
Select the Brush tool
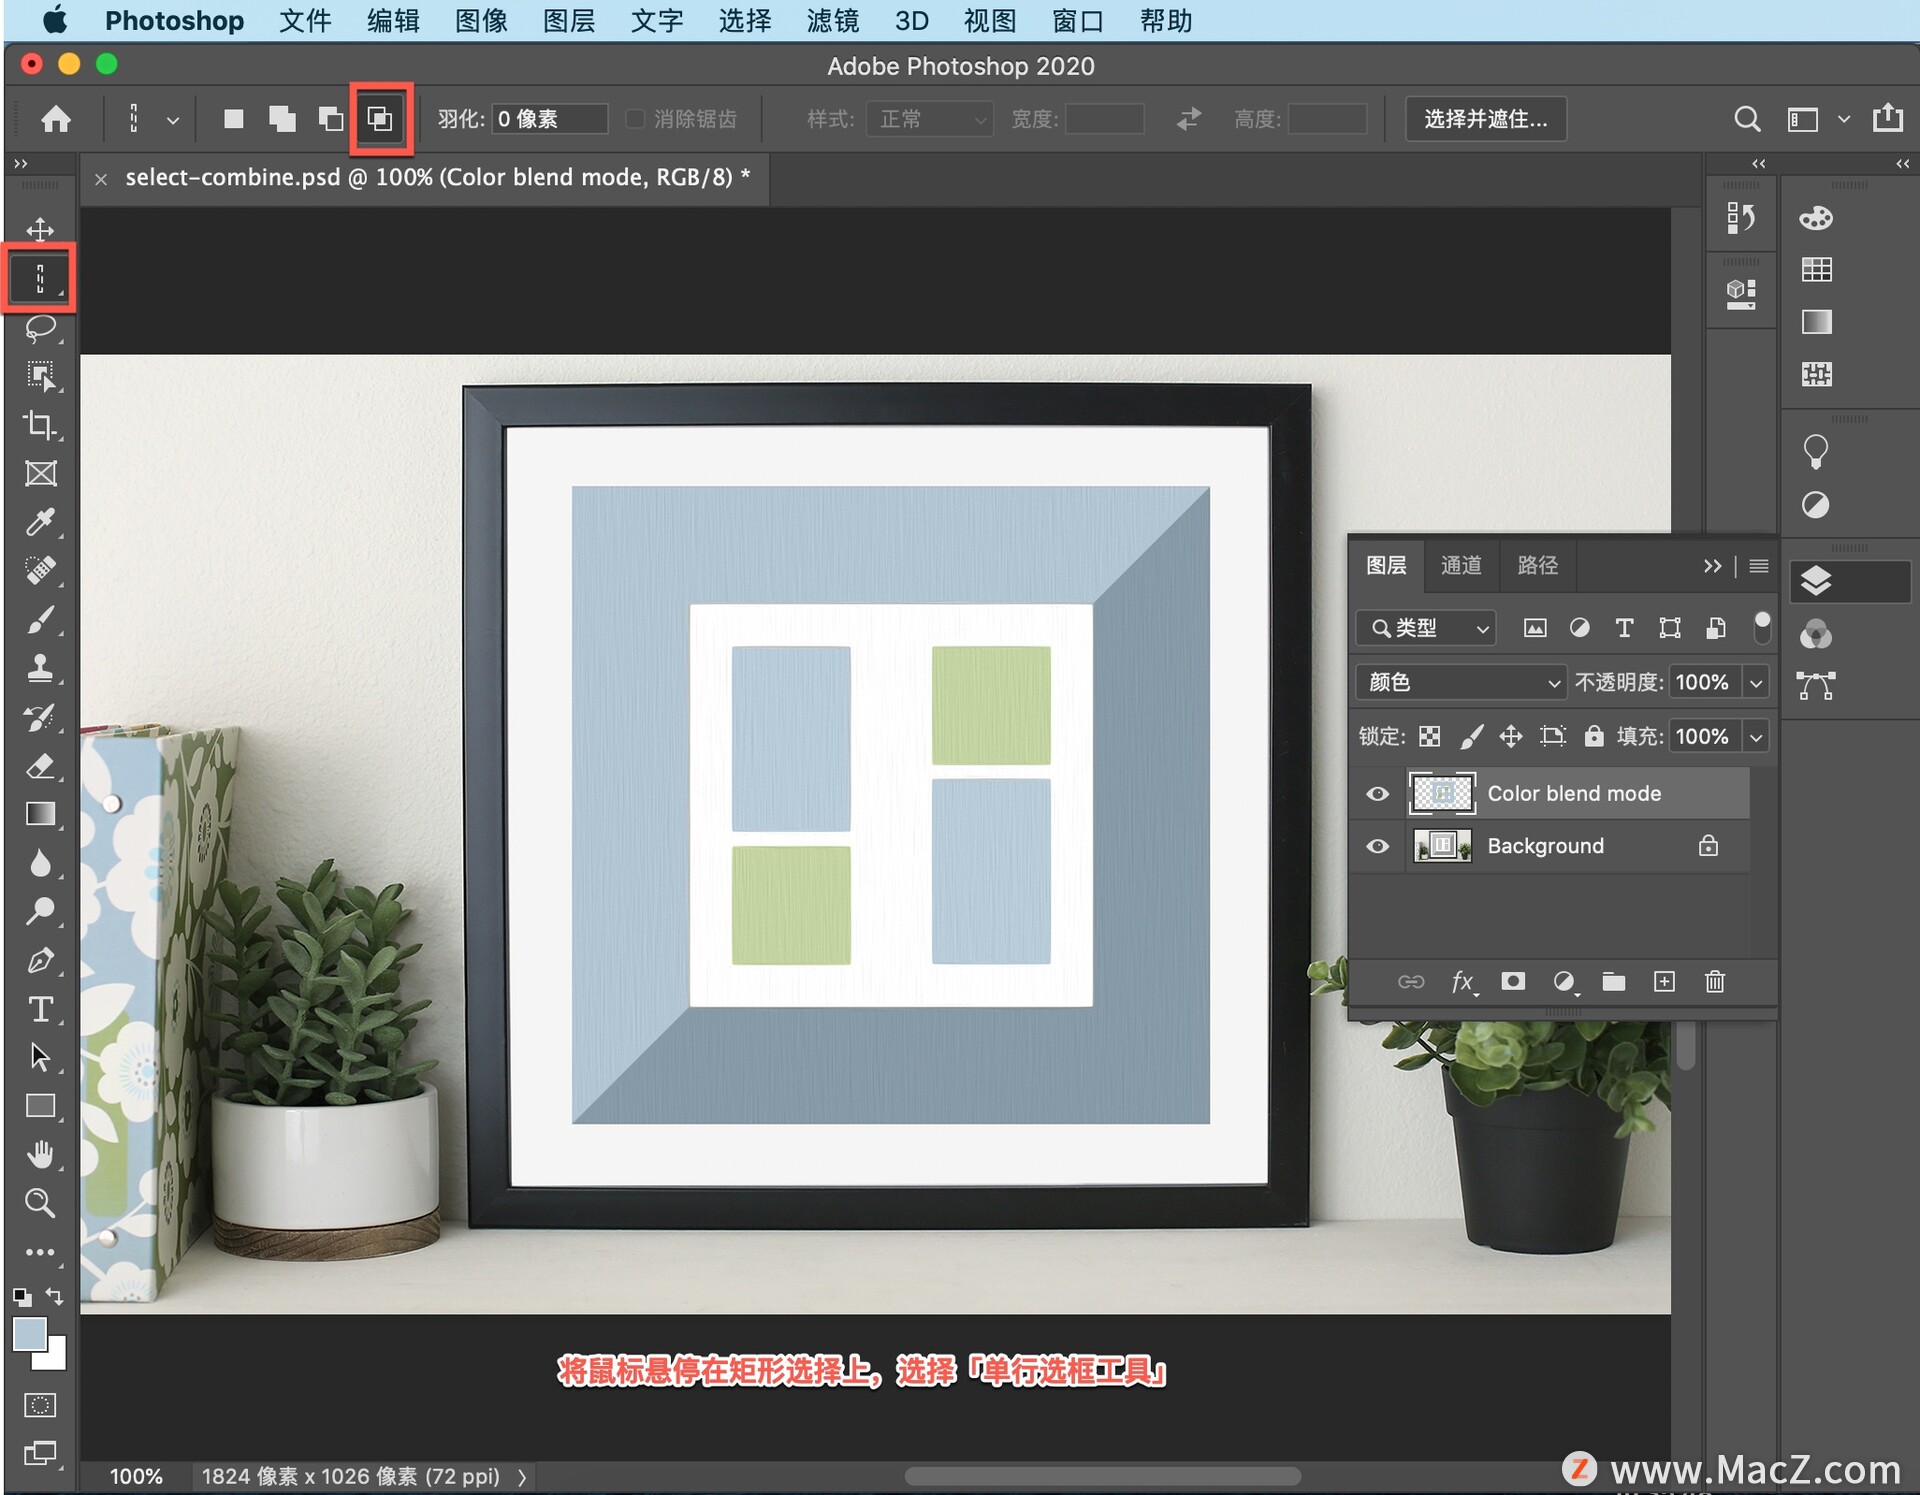(x=40, y=620)
